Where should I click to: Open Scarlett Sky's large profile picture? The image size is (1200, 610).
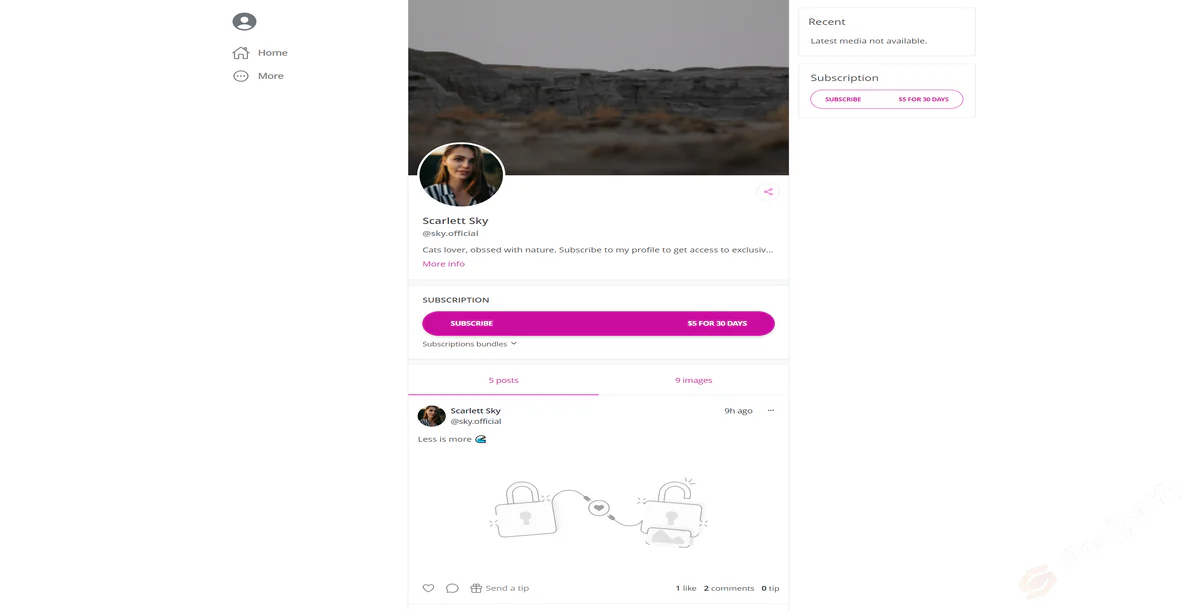pyautogui.click(x=461, y=176)
